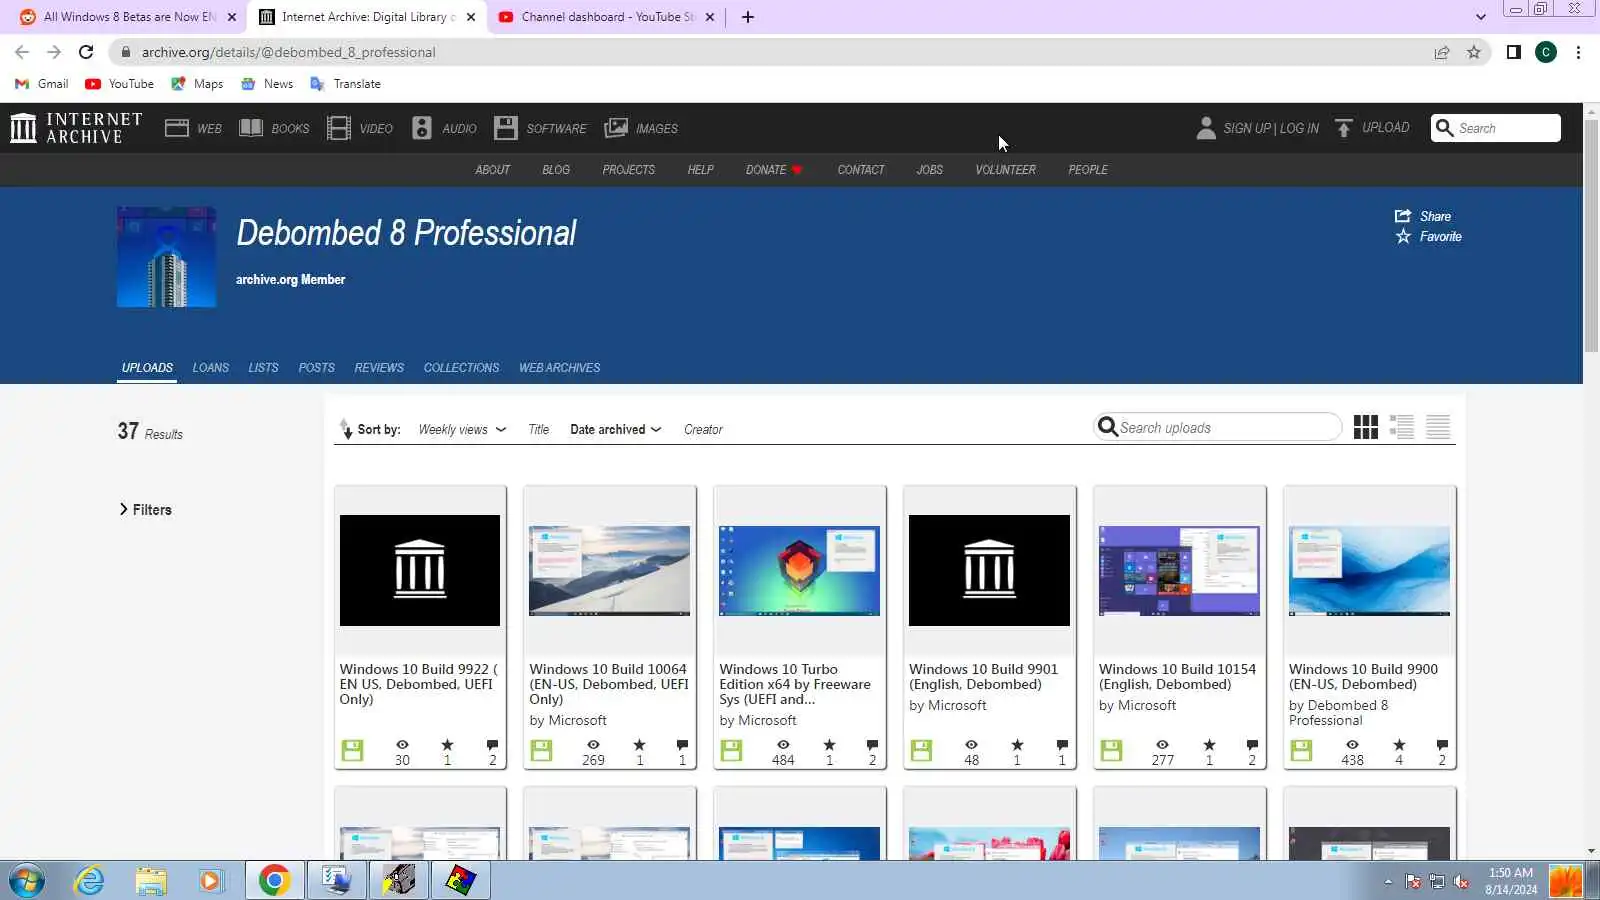Open Windows 10 Build 10154 thumbnail

tap(1180, 571)
